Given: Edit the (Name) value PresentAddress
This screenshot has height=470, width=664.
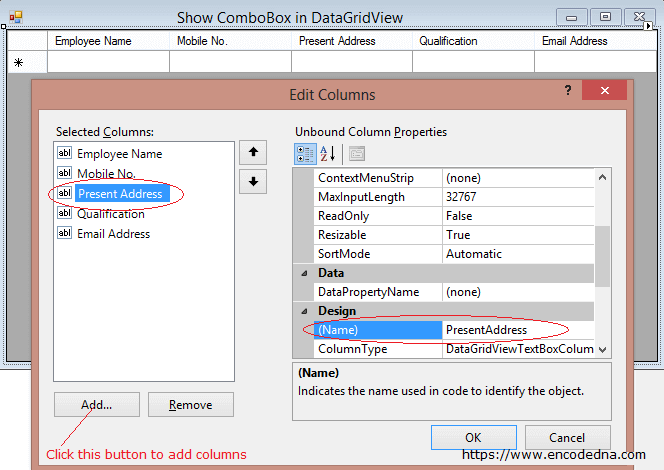Looking at the screenshot, I should pos(518,330).
